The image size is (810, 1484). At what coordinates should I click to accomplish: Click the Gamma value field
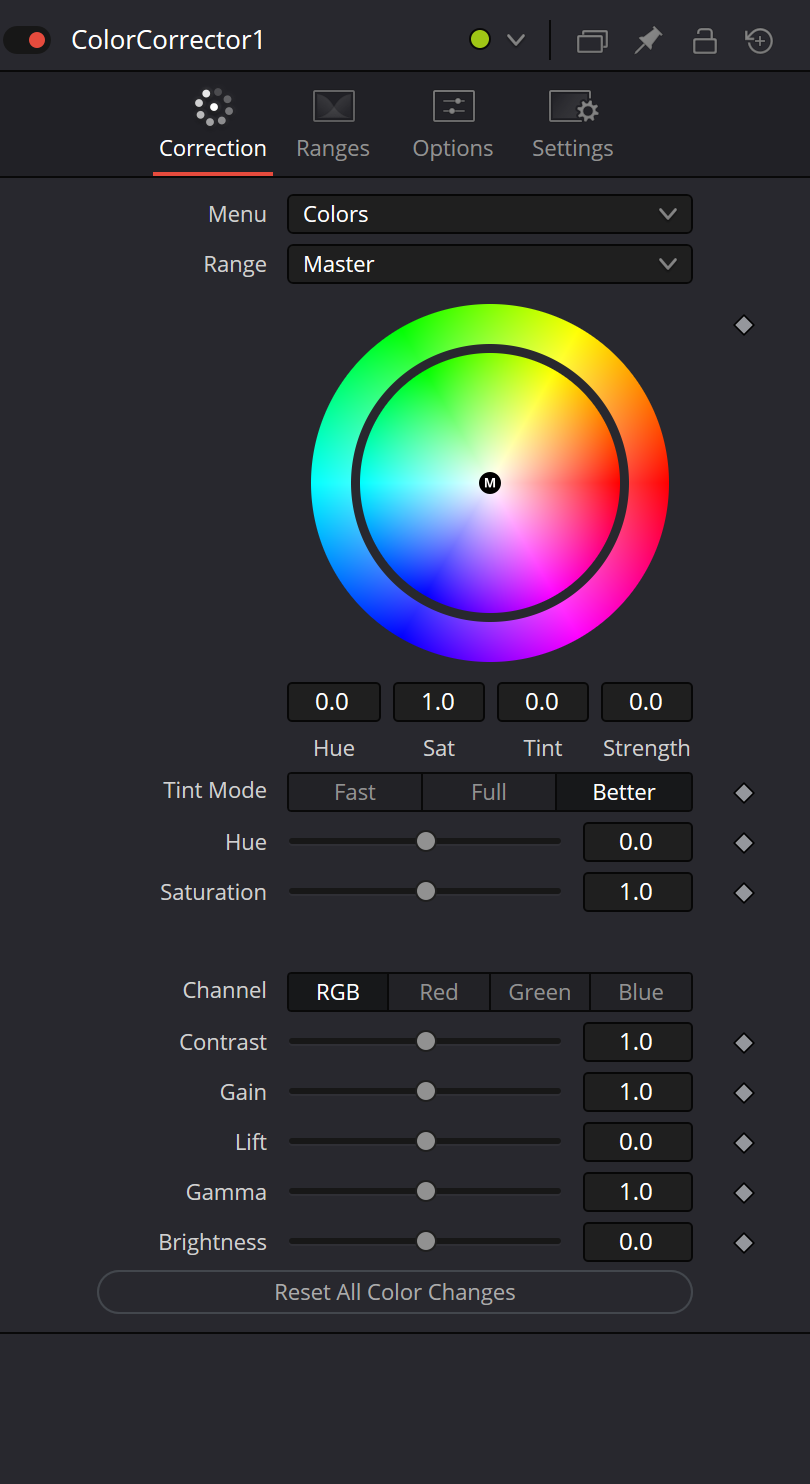pyautogui.click(x=638, y=1192)
